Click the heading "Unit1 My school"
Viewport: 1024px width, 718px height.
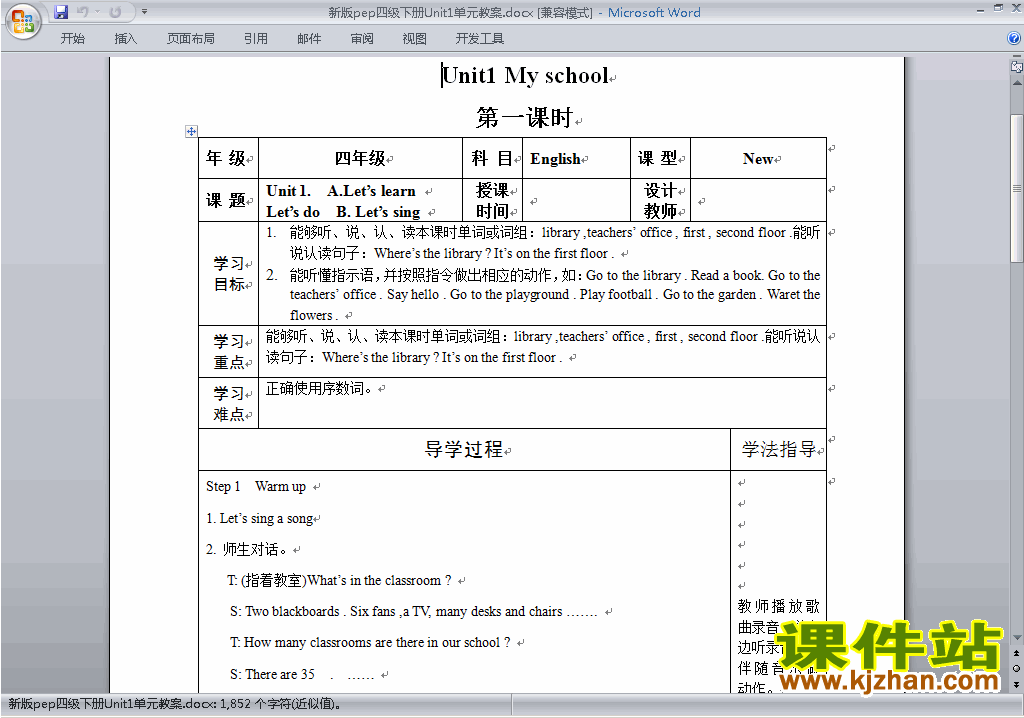526,75
